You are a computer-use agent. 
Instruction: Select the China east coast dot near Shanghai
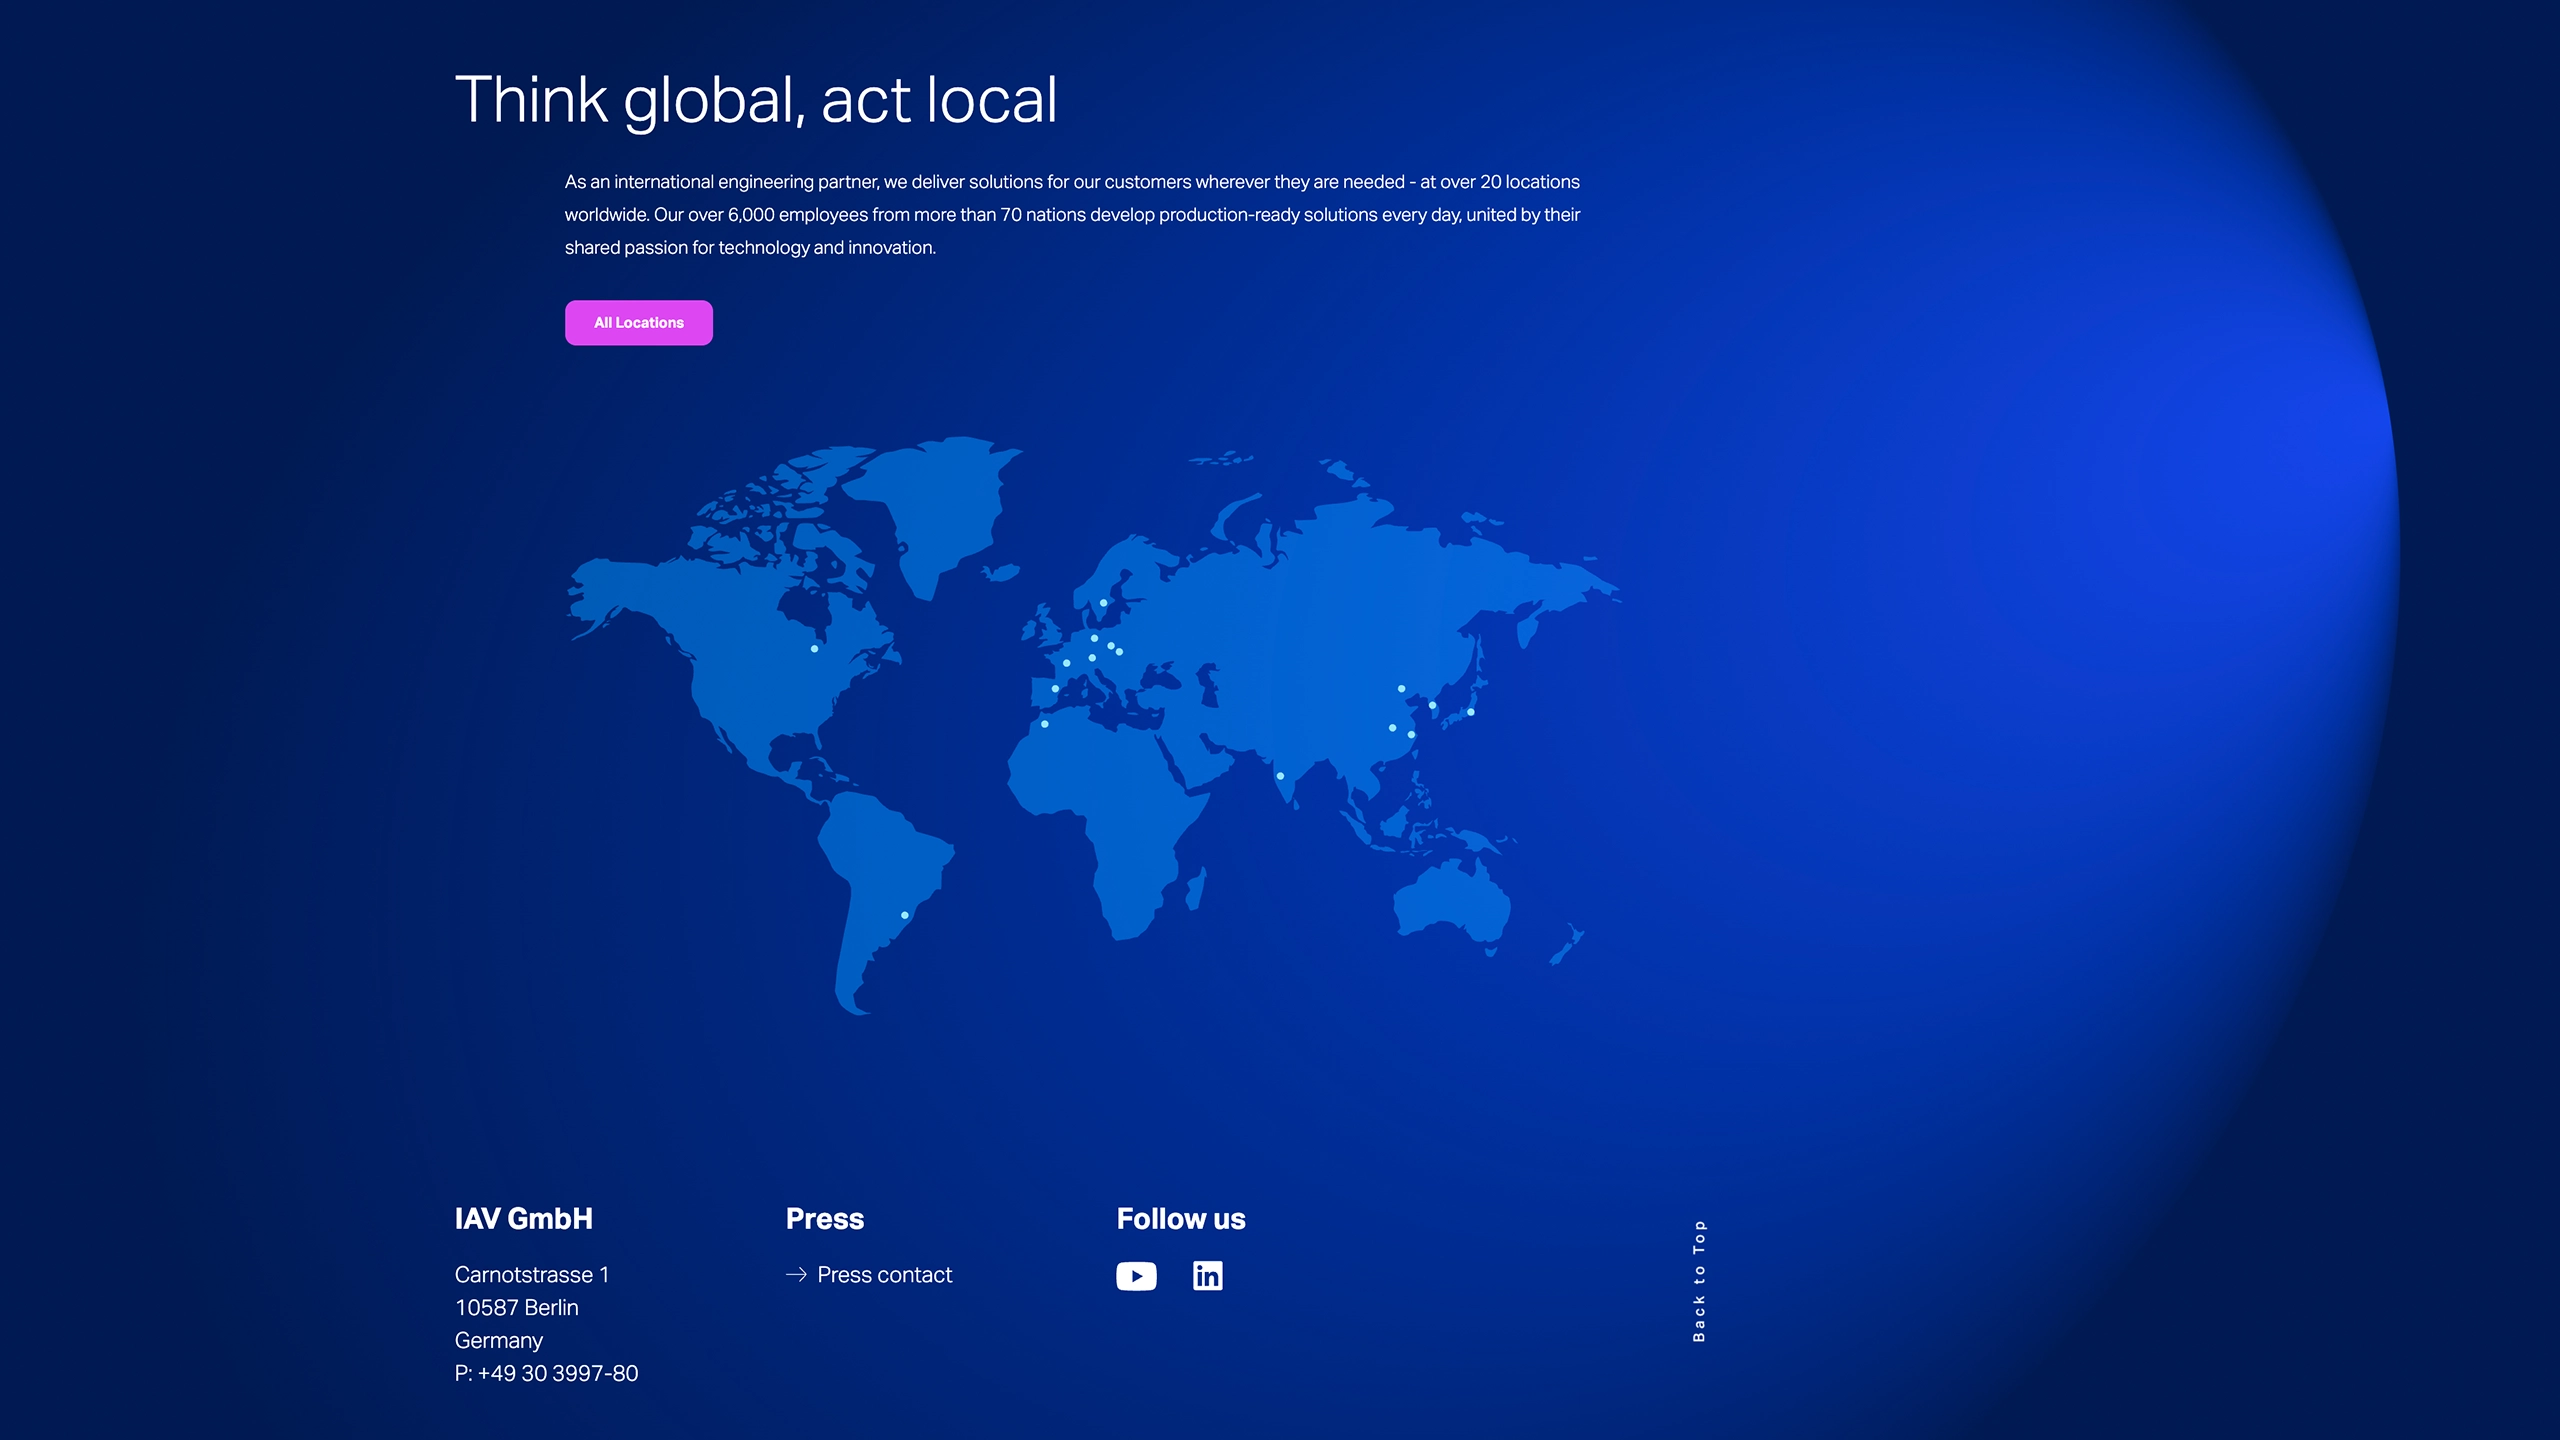pyautogui.click(x=1411, y=735)
